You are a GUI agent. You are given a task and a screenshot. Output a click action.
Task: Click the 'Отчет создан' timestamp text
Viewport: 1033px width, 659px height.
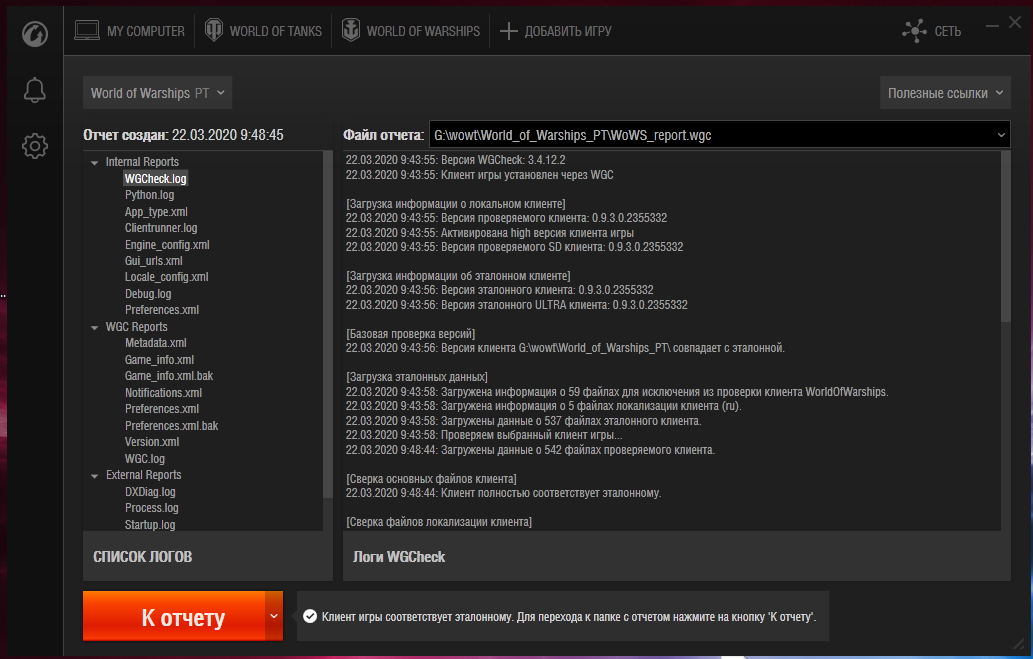pos(183,135)
